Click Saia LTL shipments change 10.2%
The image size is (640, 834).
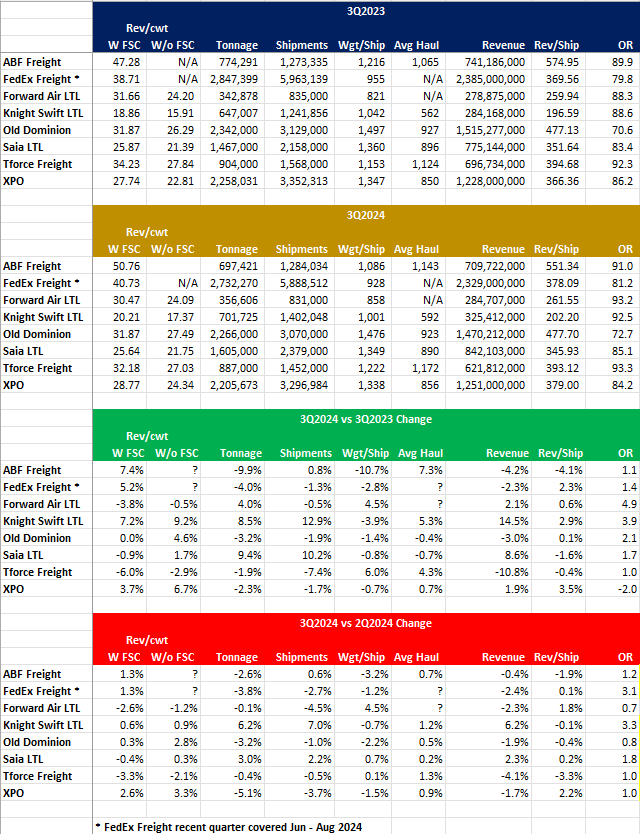(317, 555)
